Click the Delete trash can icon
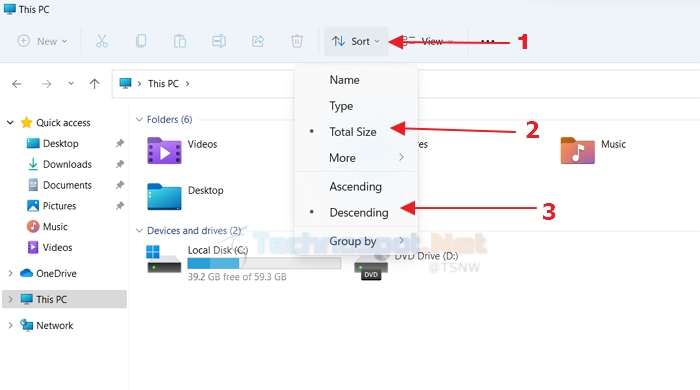The width and height of the screenshot is (700, 390). (x=297, y=41)
